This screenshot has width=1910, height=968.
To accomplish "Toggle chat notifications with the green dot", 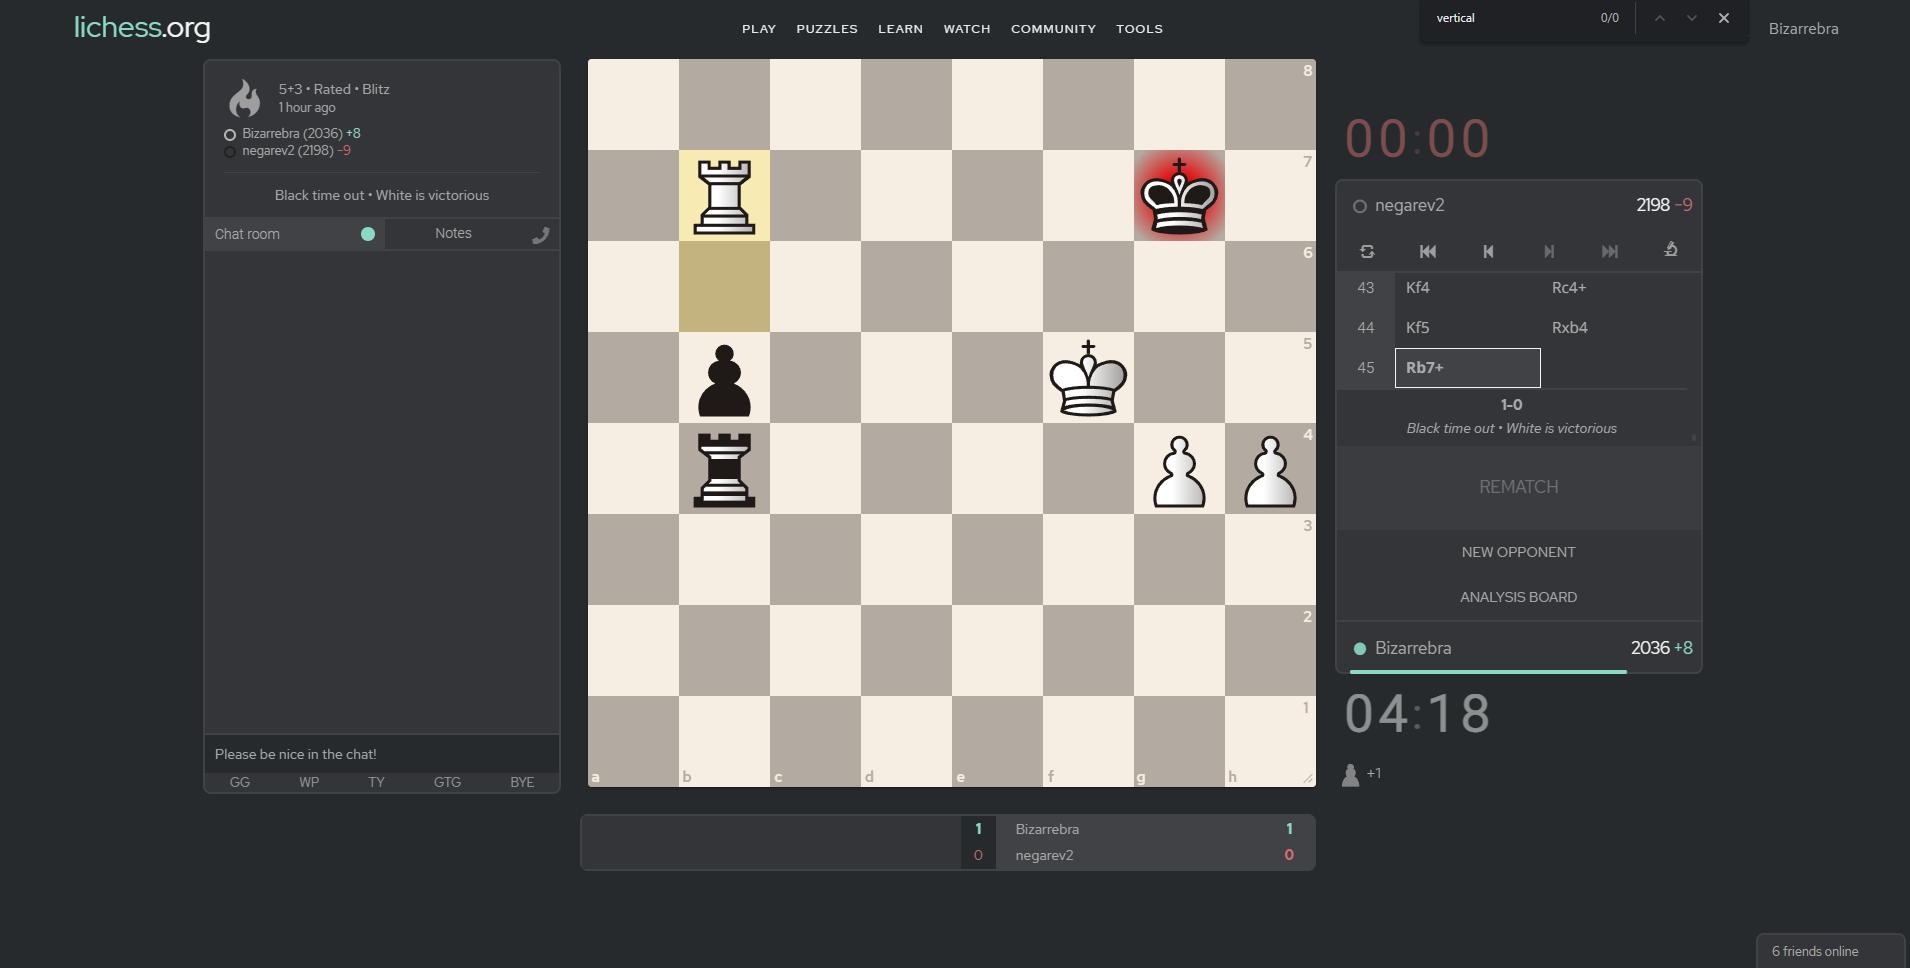I will (x=367, y=233).
